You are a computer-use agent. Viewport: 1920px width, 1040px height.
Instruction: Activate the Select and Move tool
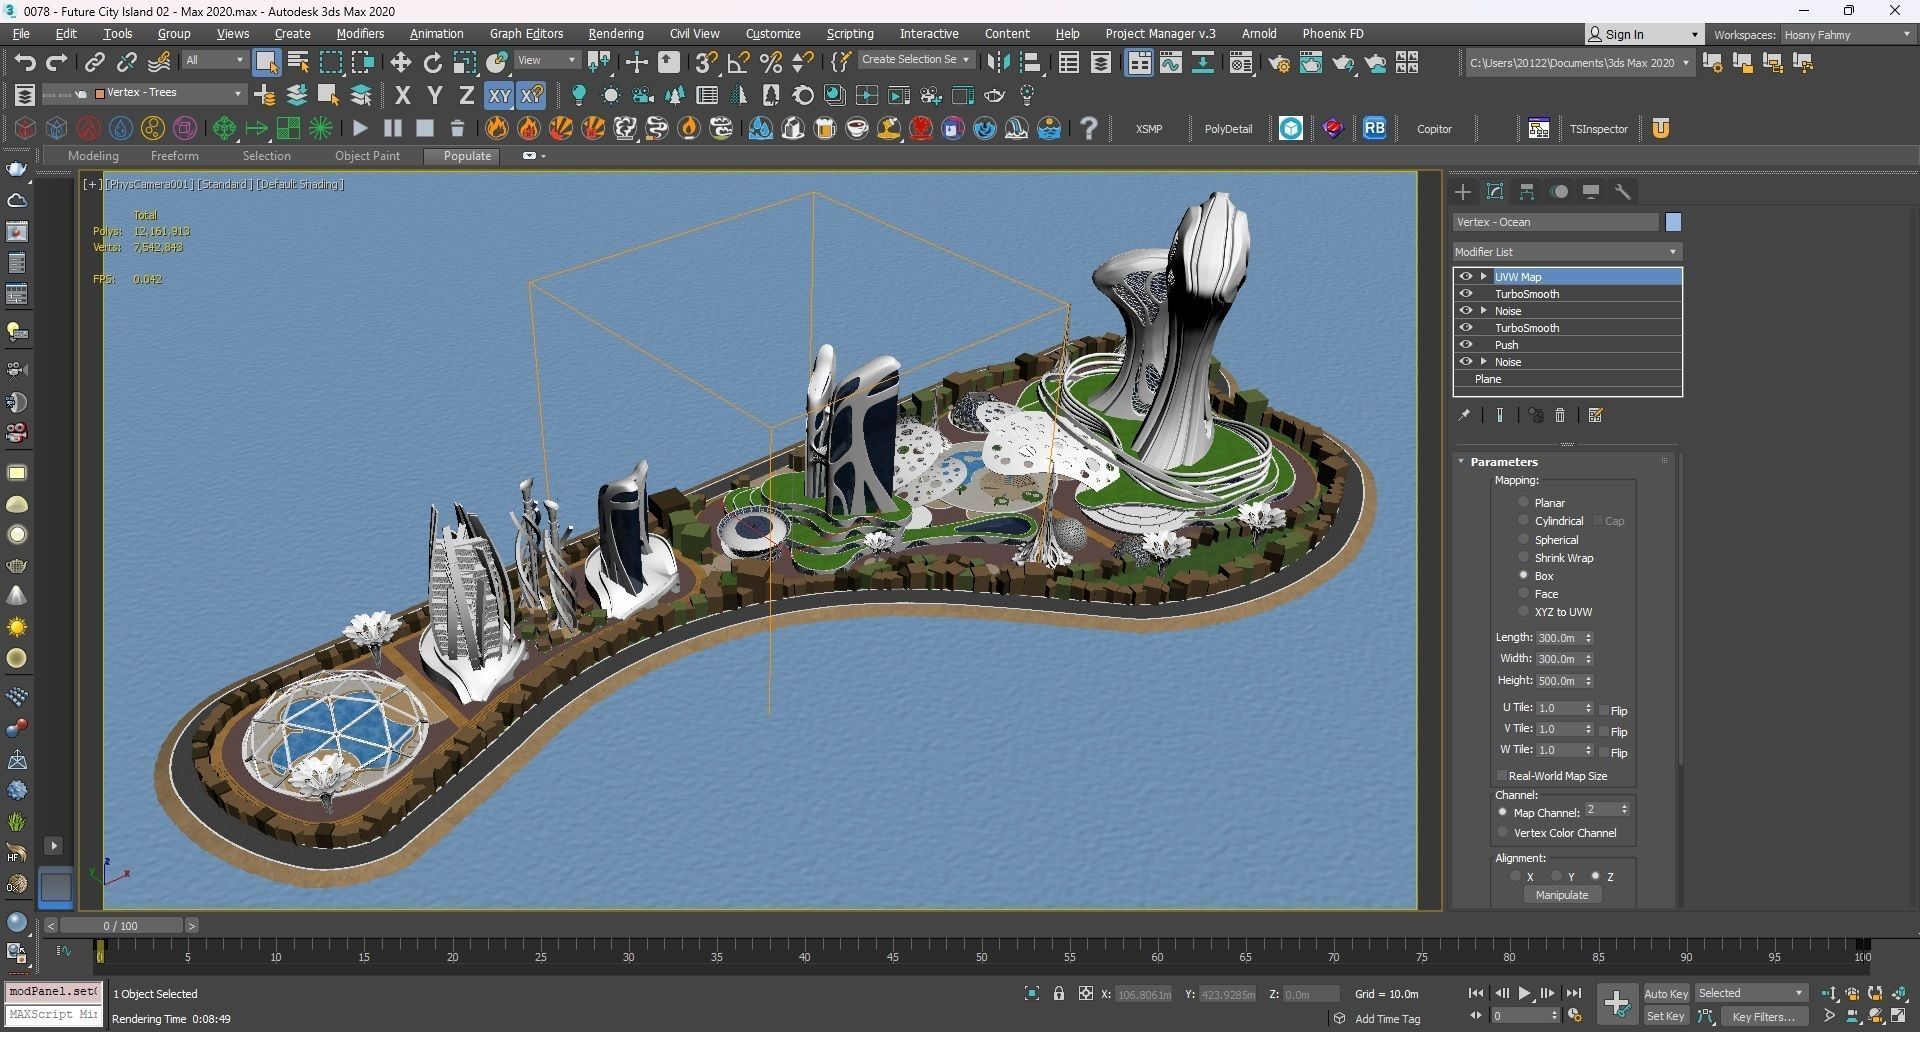(x=401, y=63)
